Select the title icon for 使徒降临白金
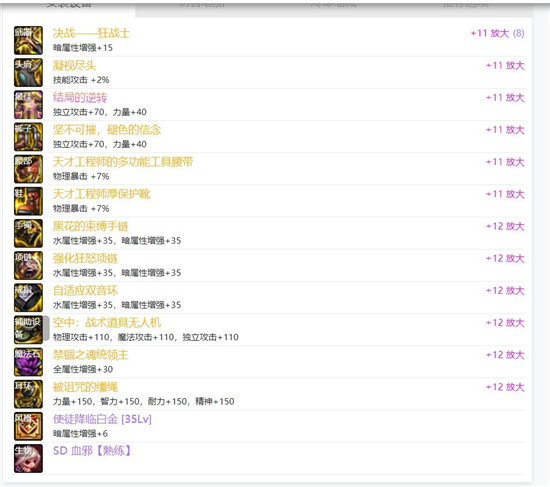Image resolution: width=550 pixels, height=487 pixels. (x=28, y=426)
